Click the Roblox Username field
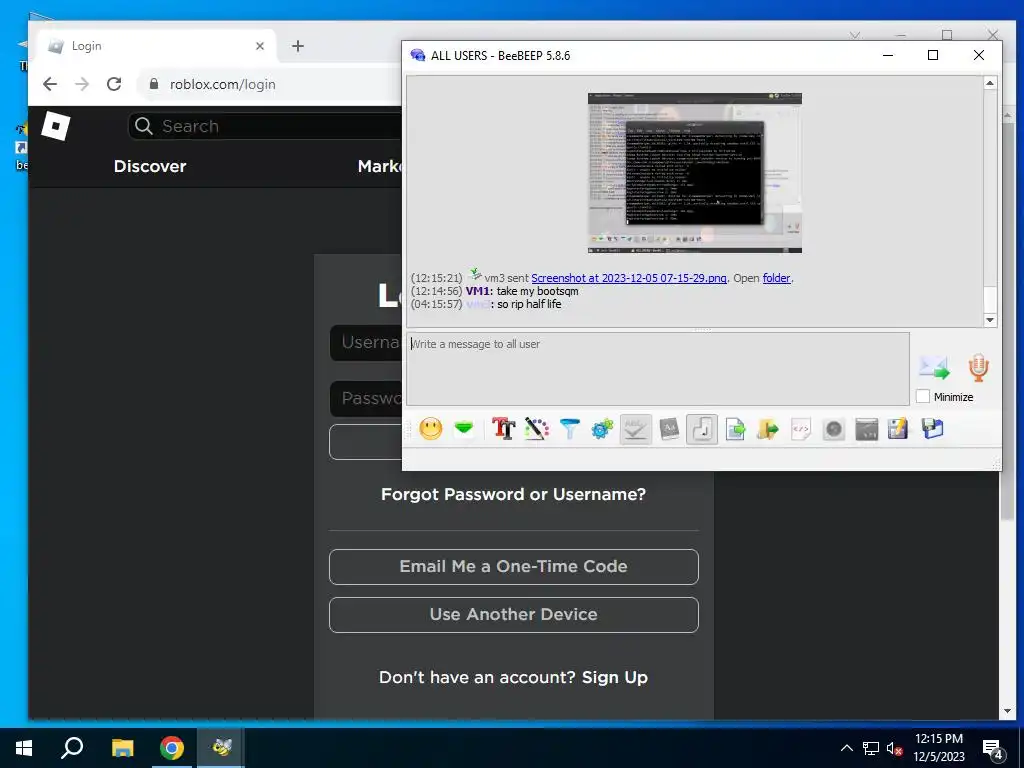This screenshot has height=768, width=1024. point(366,343)
